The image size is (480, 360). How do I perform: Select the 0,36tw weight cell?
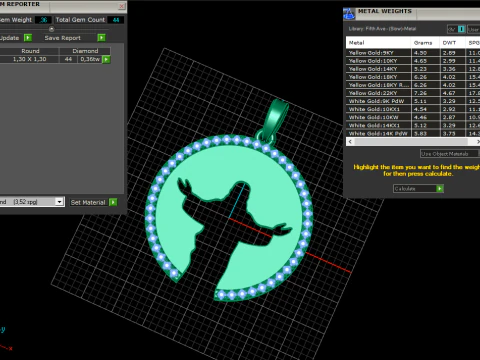(x=90, y=59)
